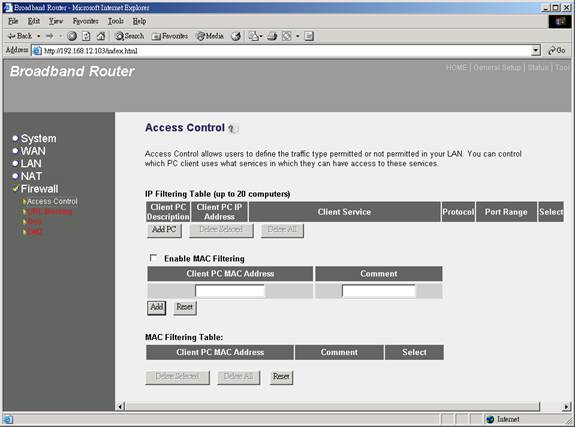This screenshot has width=575, height=427.
Task: Click the History toolbar icon
Action: (236, 36)
